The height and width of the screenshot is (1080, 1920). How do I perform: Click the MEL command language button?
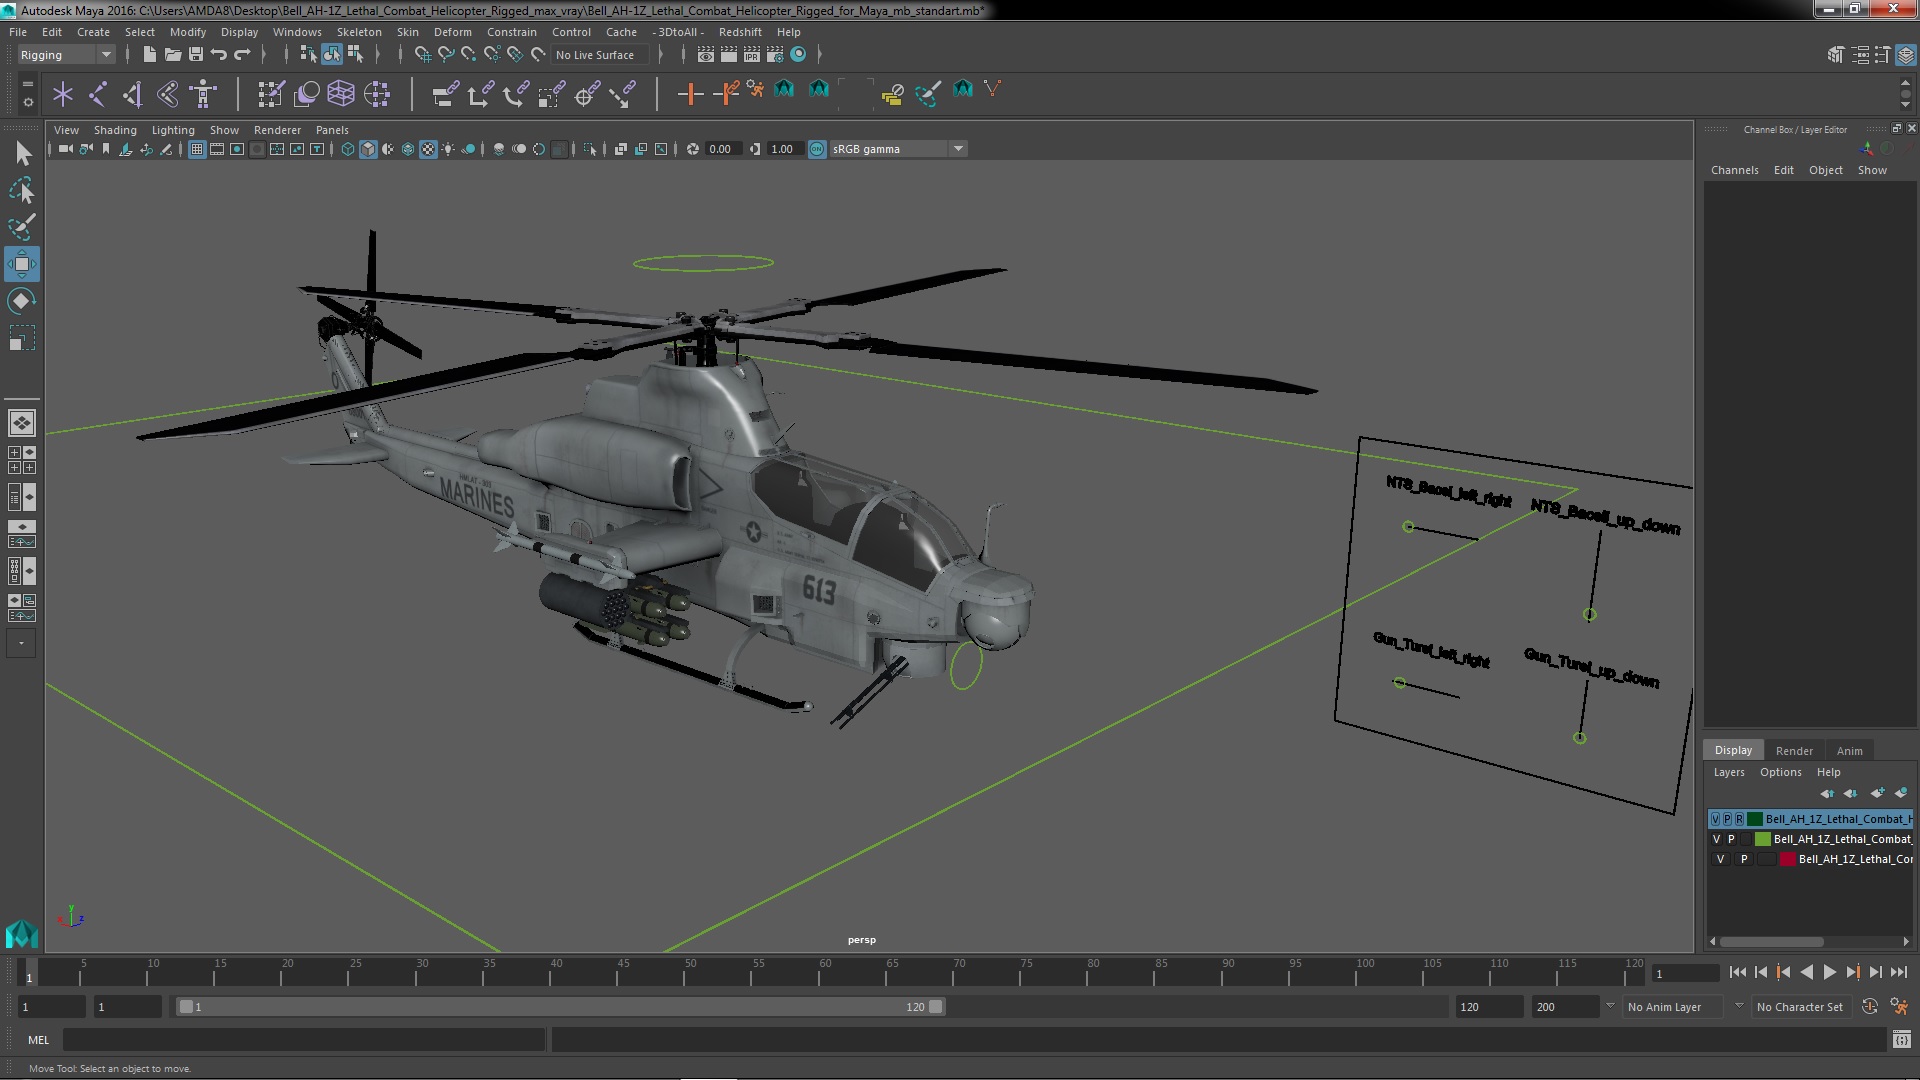coord(38,1040)
